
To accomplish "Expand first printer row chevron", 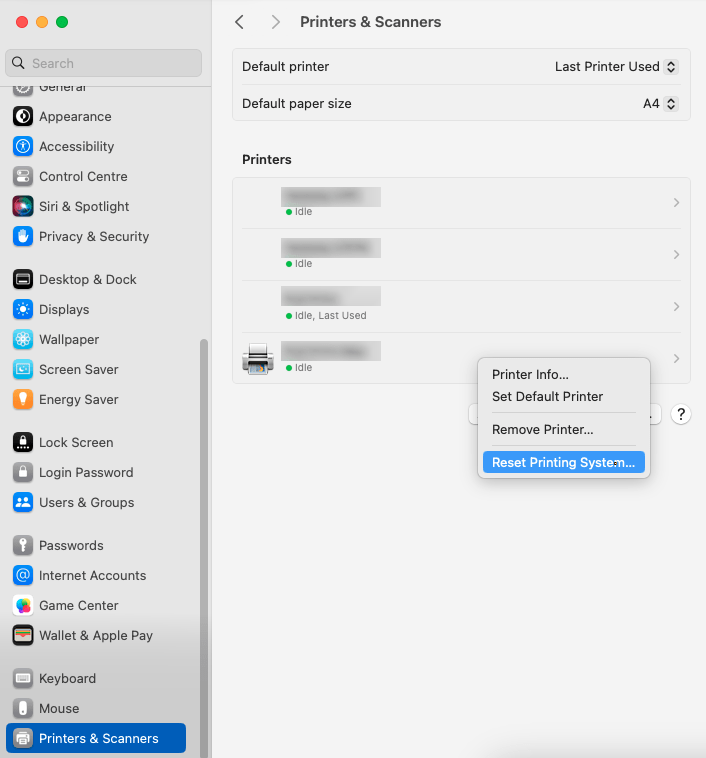I will point(677,203).
